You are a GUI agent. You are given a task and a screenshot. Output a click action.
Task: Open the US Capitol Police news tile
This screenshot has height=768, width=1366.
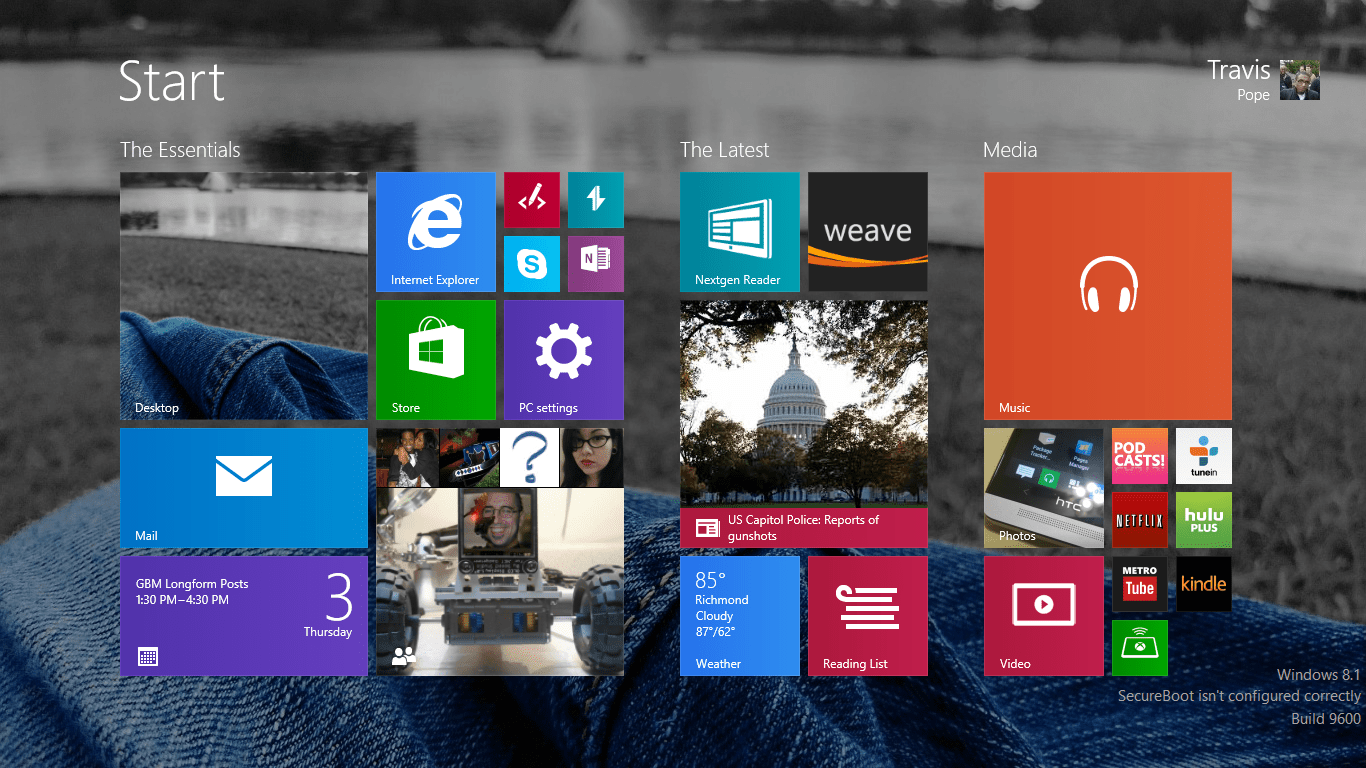803,424
